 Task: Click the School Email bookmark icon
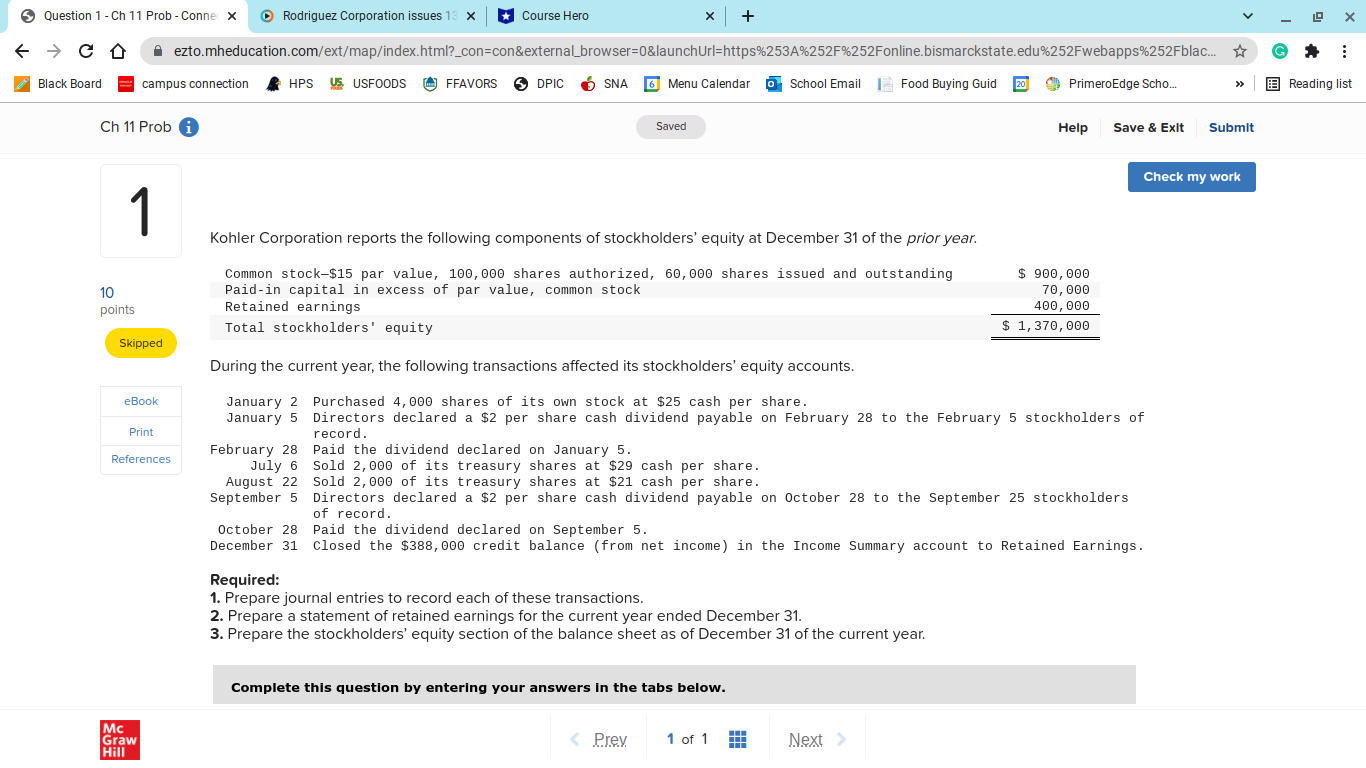(x=772, y=84)
